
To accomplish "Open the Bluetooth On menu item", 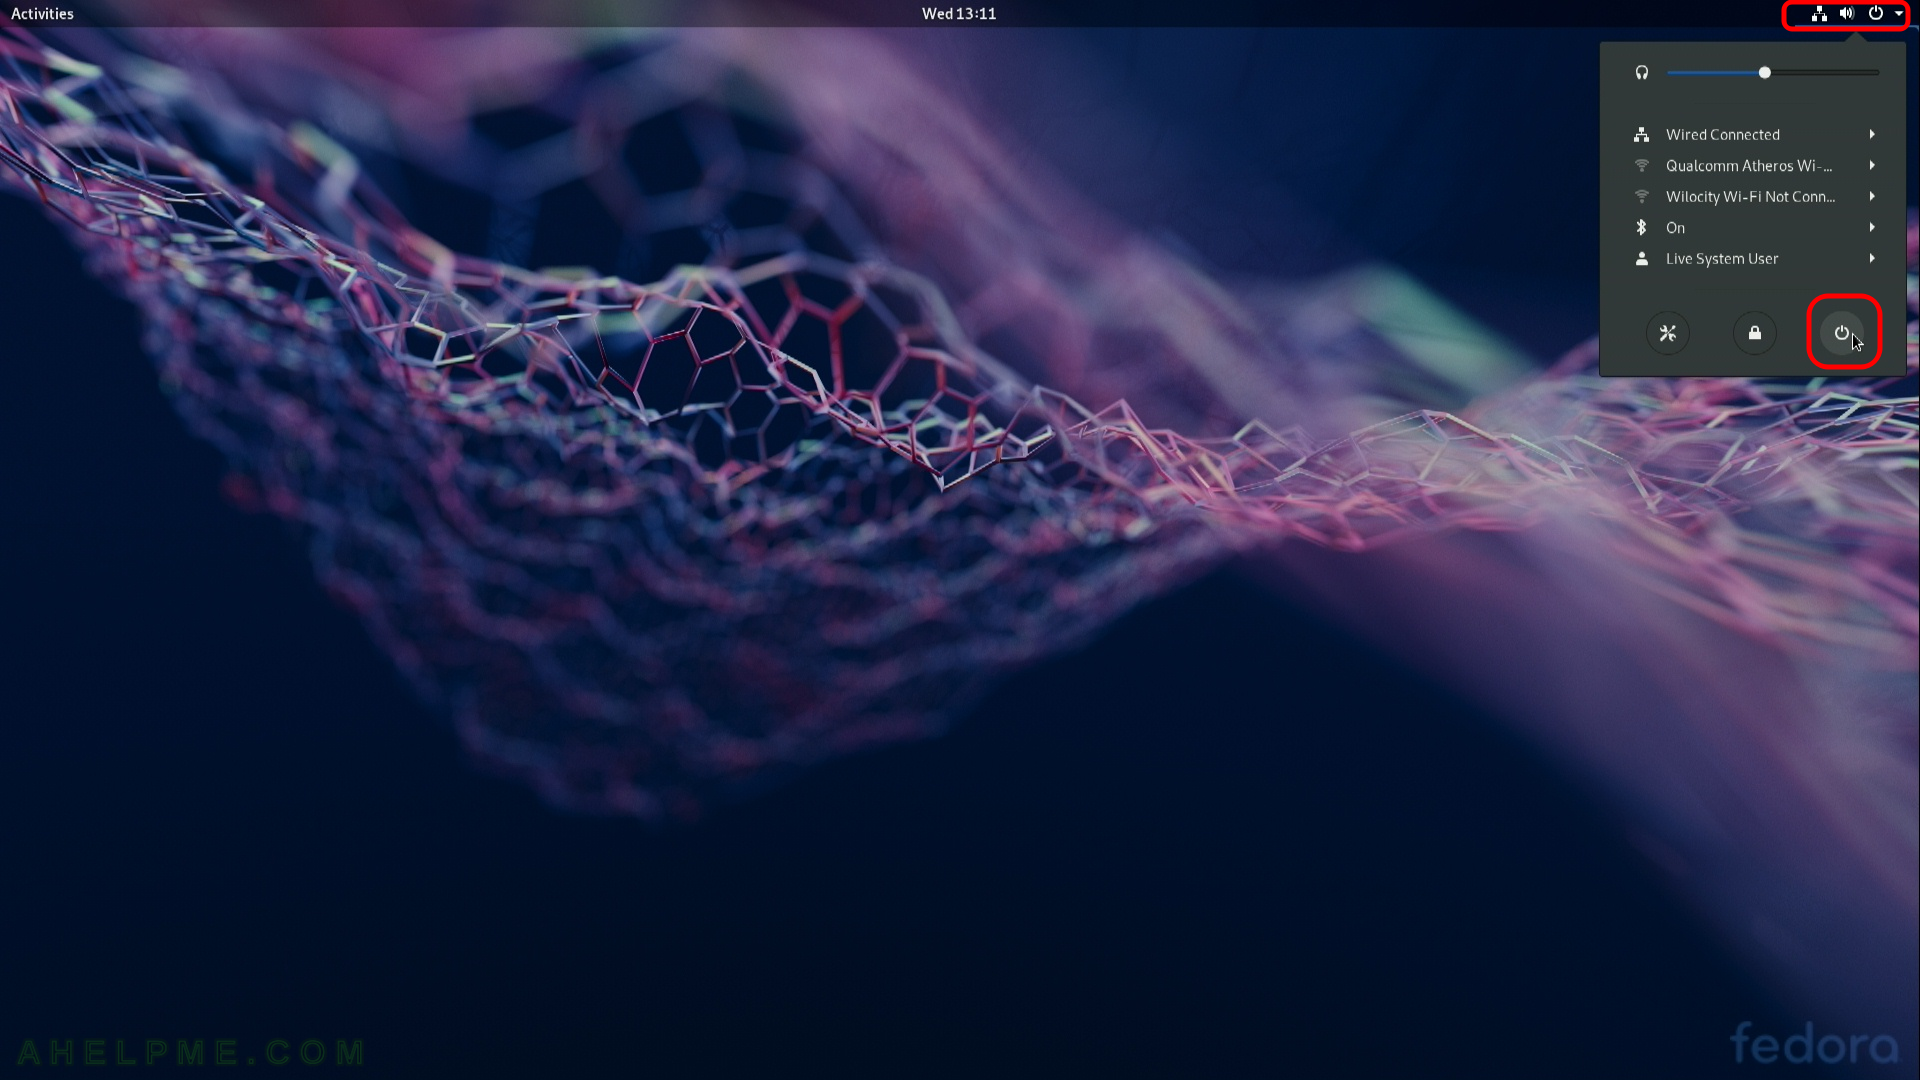I will (1753, 228).
